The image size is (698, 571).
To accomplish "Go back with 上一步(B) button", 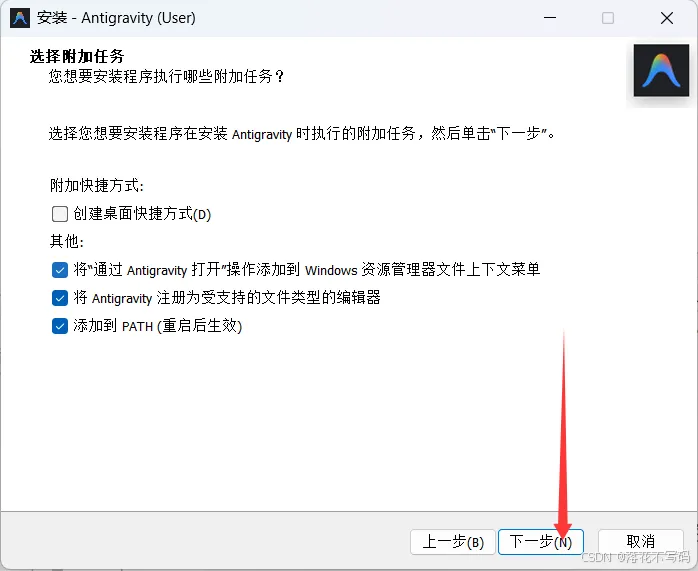I will coord(453,542).
